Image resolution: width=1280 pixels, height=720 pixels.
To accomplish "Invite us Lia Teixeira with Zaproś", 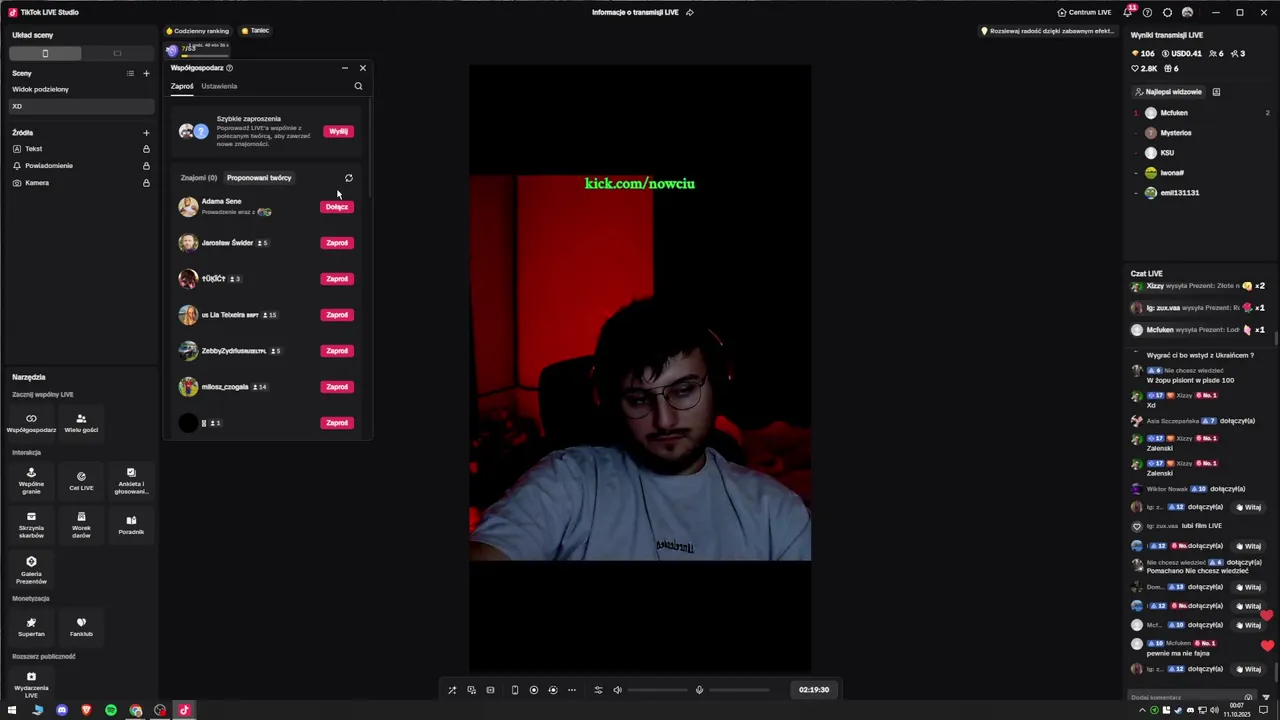I will [x=337, y=315].
